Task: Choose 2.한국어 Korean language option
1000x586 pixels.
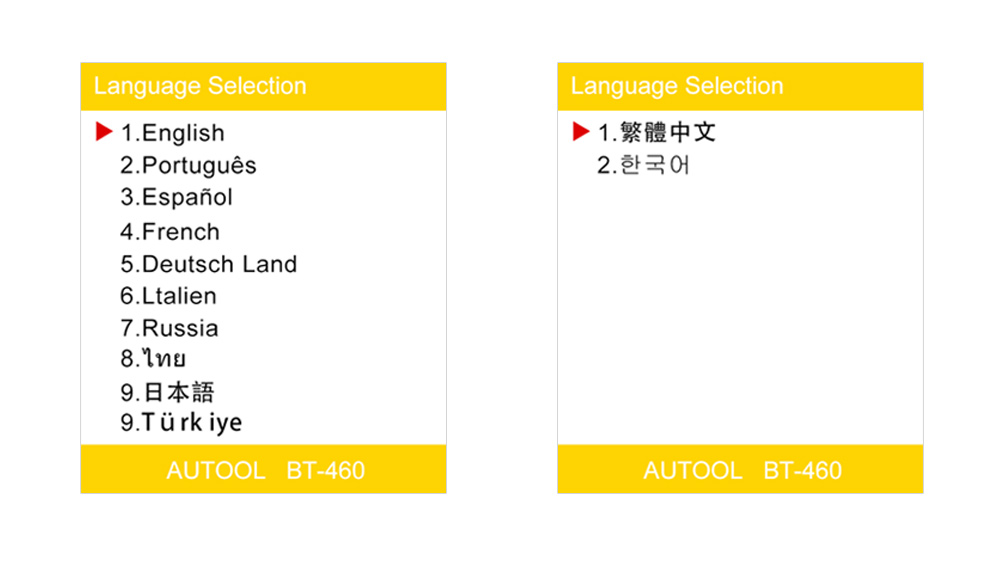Action: pos(644,166)
